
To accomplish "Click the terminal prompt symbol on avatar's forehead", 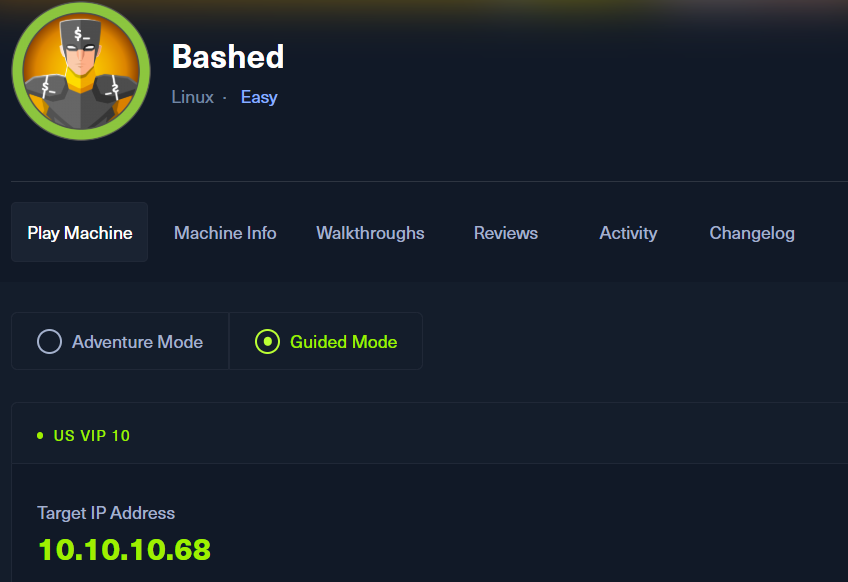I will pyautogui.click(x=81, y=33).
